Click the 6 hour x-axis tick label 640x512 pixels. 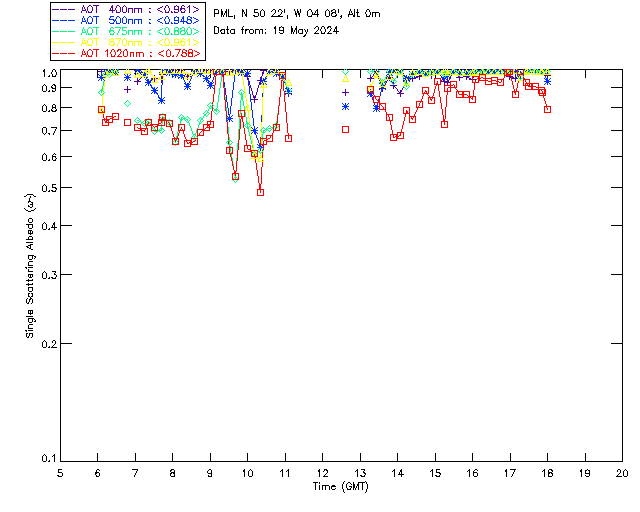click(98, 473)
